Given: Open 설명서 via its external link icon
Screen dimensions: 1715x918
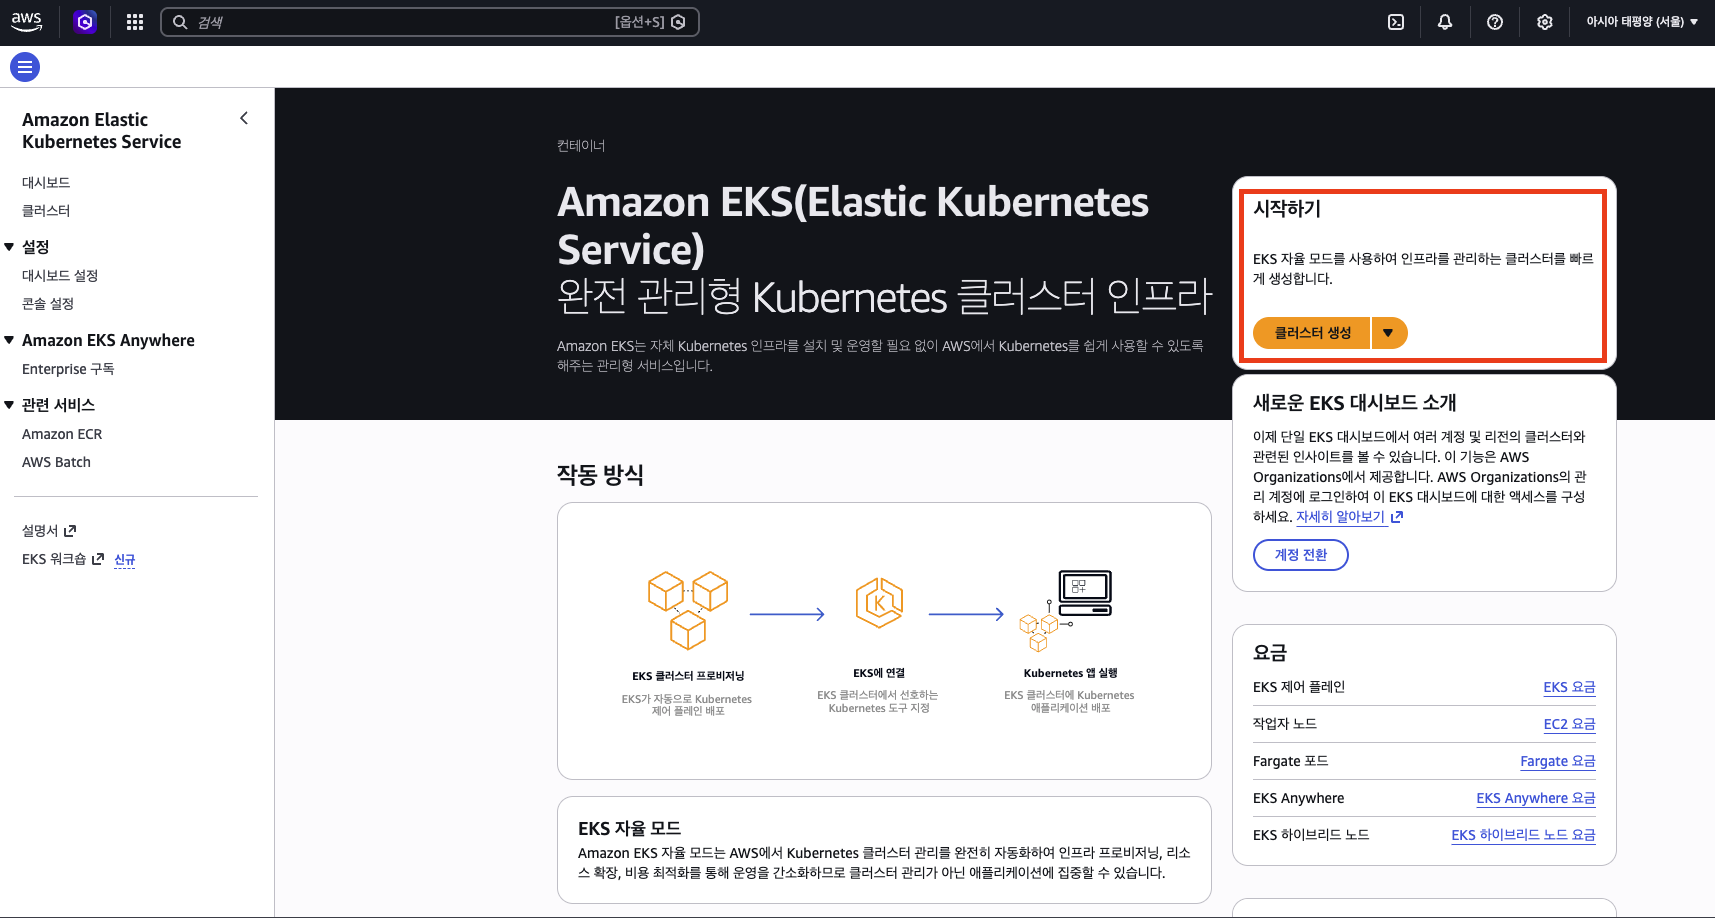Looking at the screenshot, I should (x=70, y=530).
